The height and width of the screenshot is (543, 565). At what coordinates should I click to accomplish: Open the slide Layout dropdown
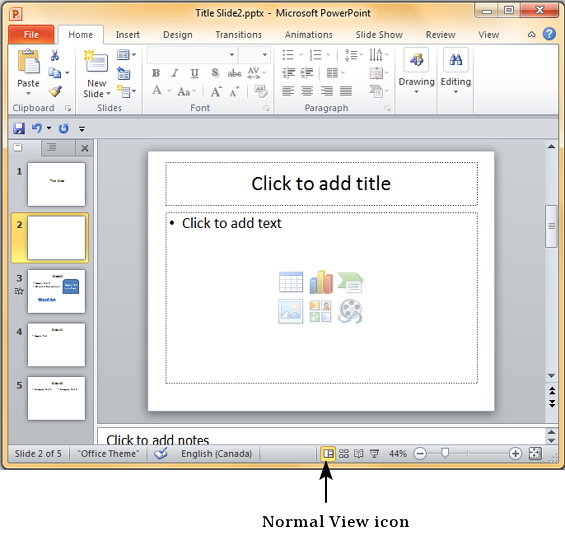click(126, 55)
